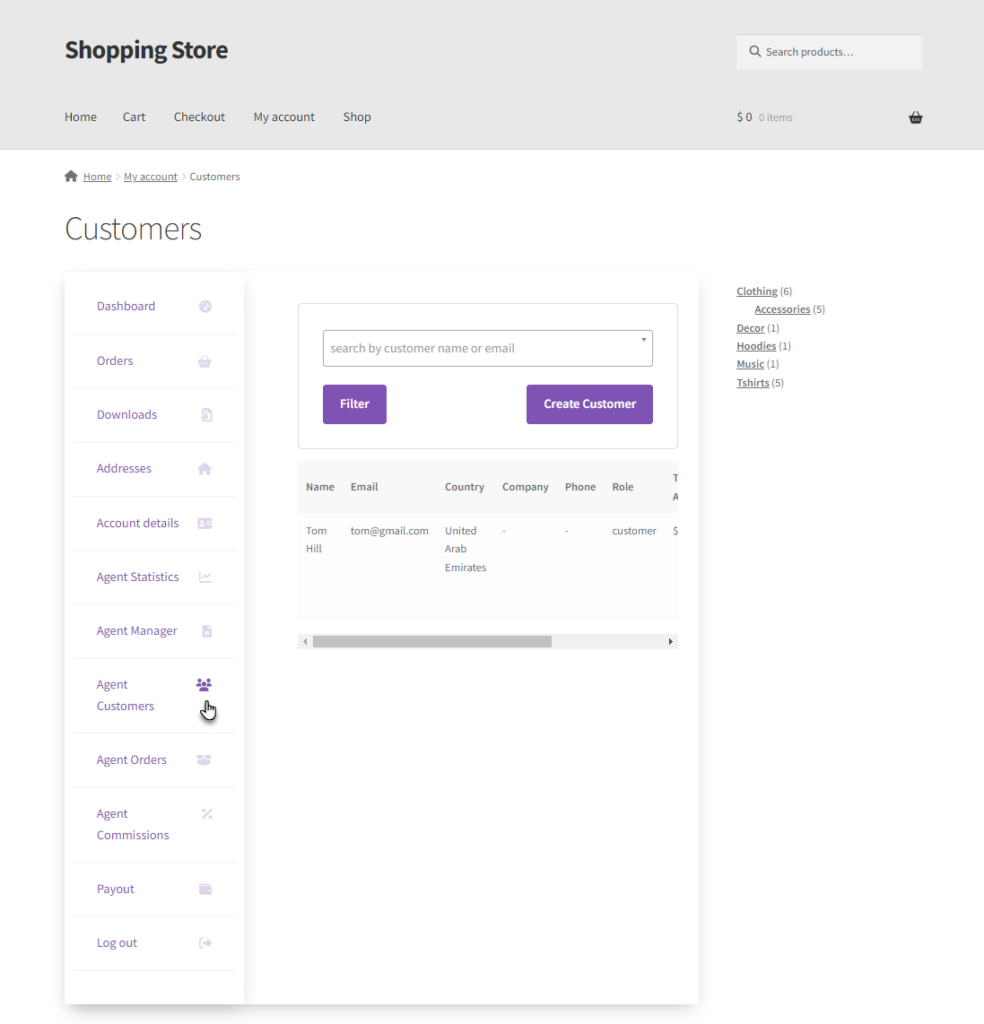
Task: Click the Log out arrow icon
Action: pyautogui.click(x=205, y=943)
